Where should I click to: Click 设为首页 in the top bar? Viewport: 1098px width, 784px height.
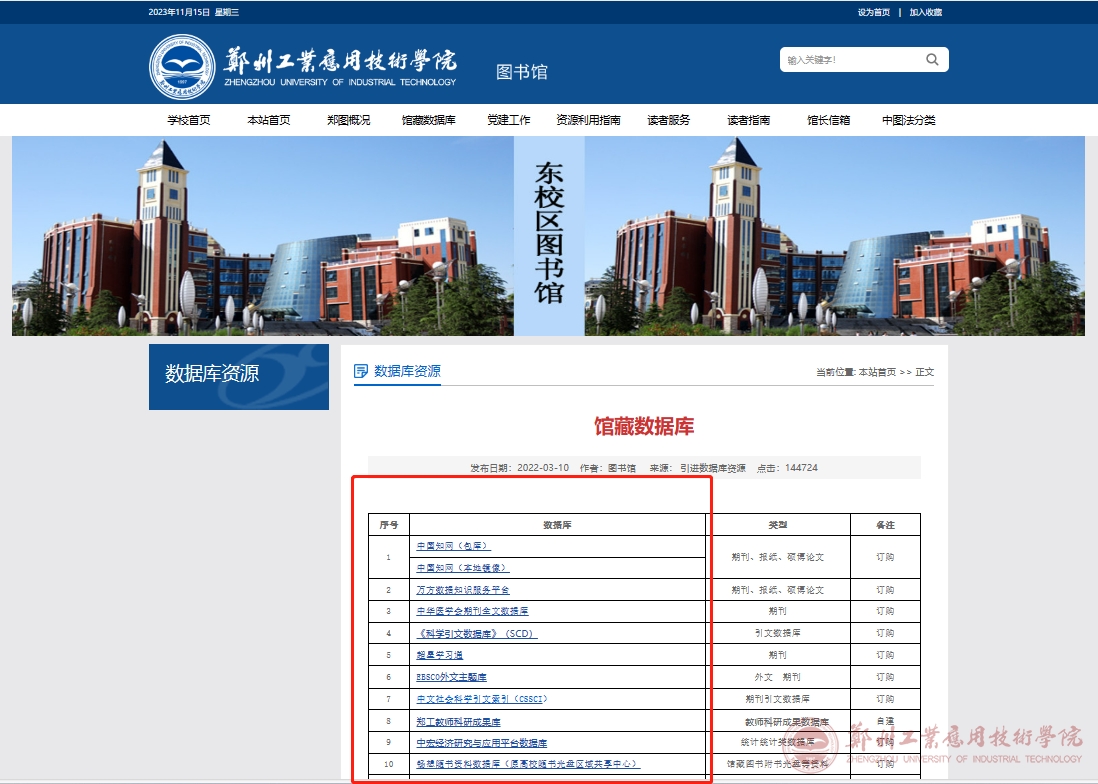[873, 12]
